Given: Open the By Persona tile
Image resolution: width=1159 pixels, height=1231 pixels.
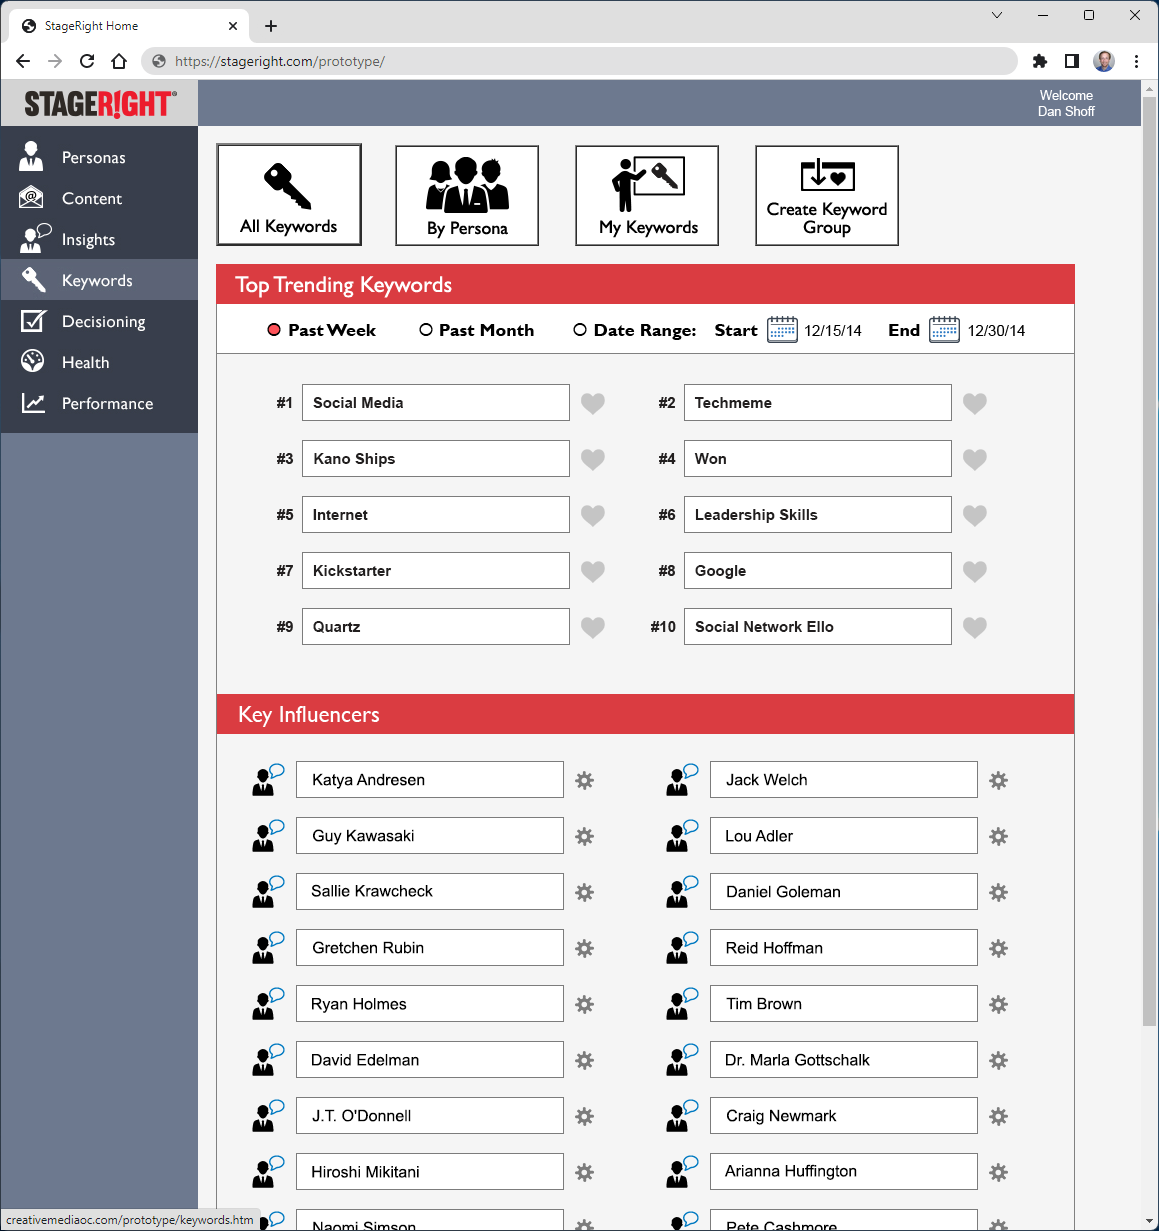Looking at the screenshot, I should [467, 195].
